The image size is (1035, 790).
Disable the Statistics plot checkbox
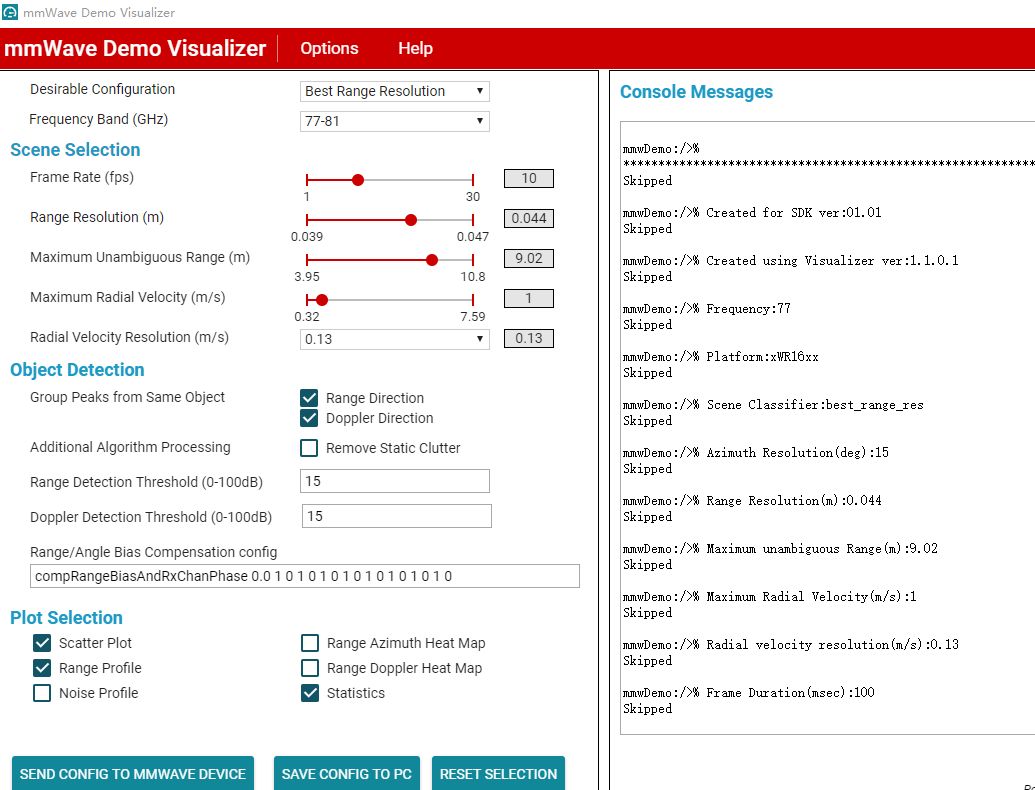point(310,693)
